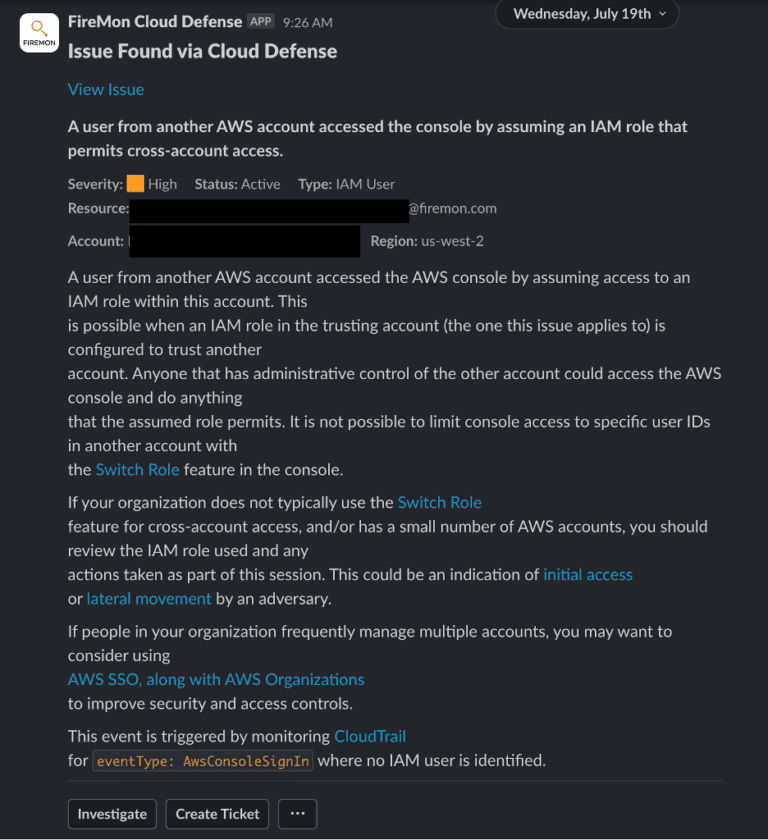
Task: Open the View Issue link
Action: coord(105,89)
